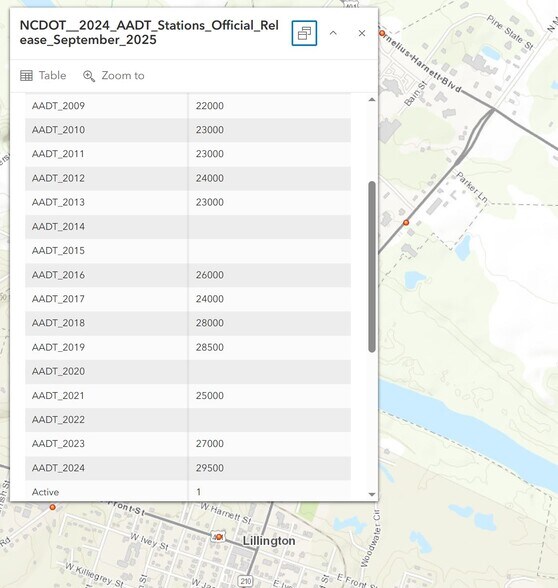Click the route 210 highway shield
The height and width of the screenshot is (588, 558).
(245, 582)
